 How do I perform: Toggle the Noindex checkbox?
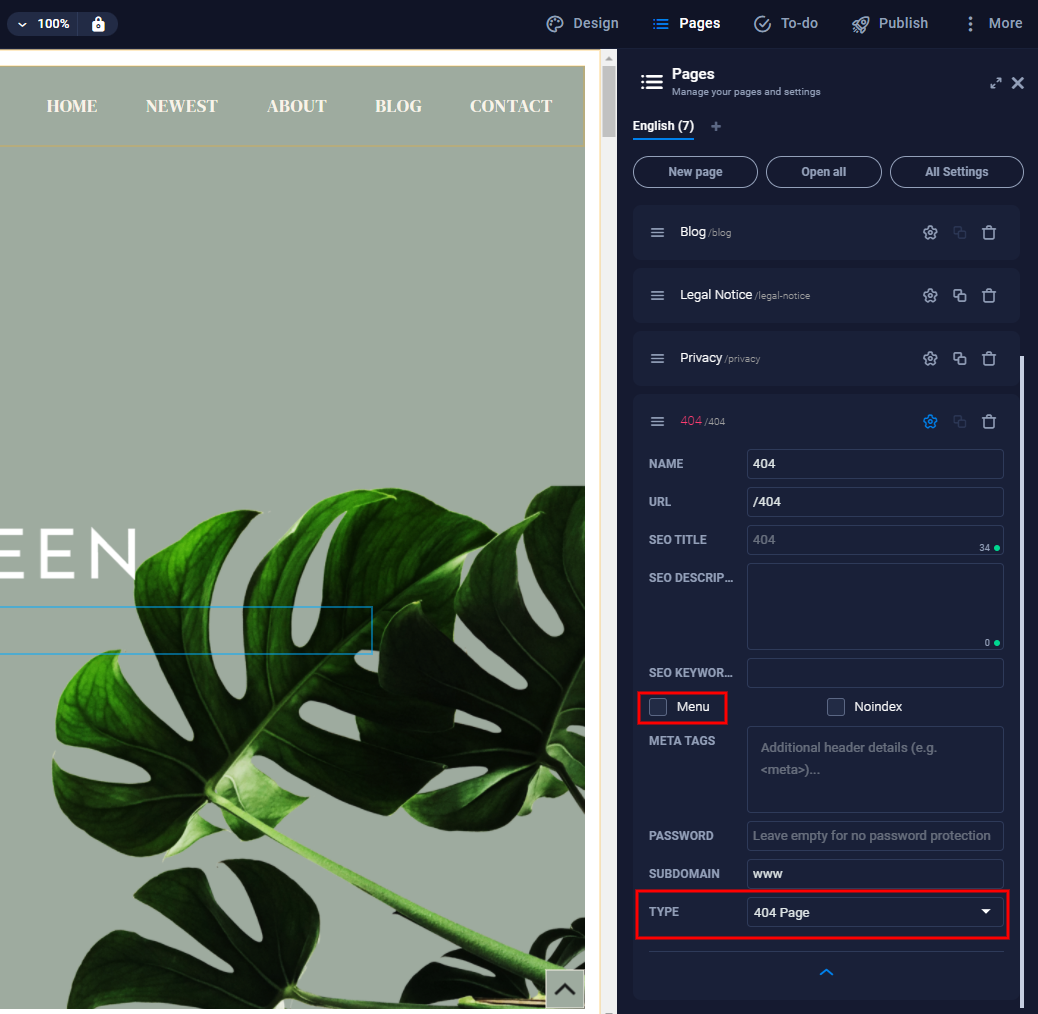[836, 707]
